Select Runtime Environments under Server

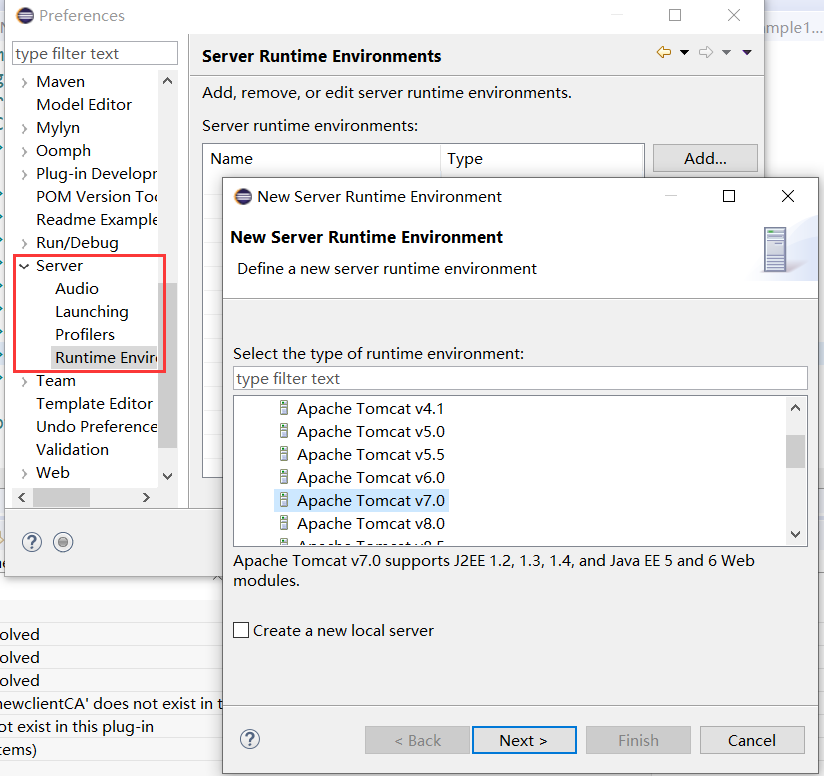pos(106,357)
